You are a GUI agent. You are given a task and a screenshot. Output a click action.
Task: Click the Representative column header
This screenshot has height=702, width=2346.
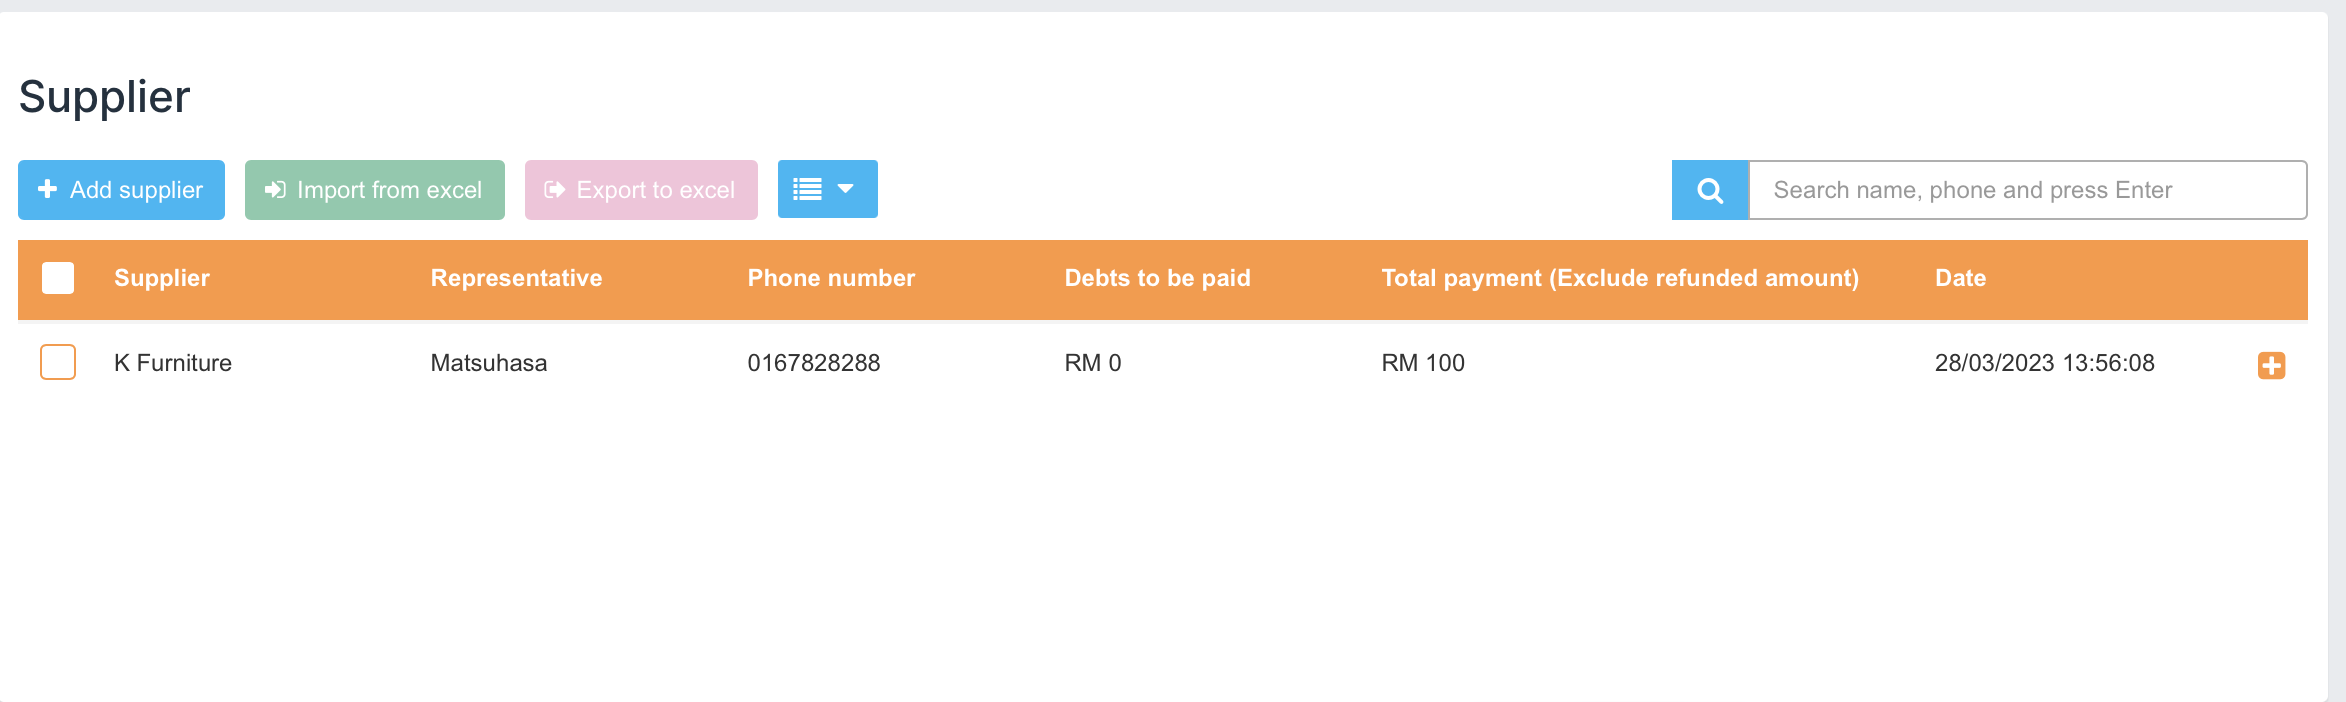point(516,278)
